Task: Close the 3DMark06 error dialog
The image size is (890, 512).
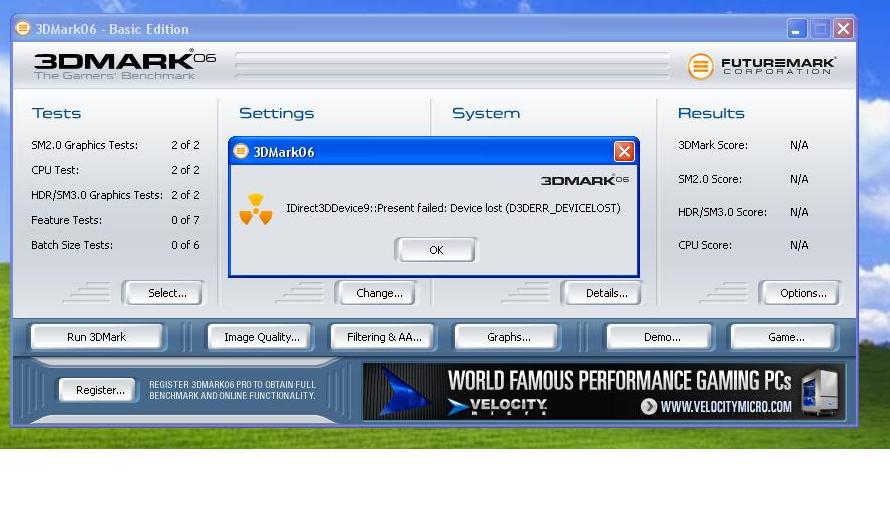Action: coord(624,152)
